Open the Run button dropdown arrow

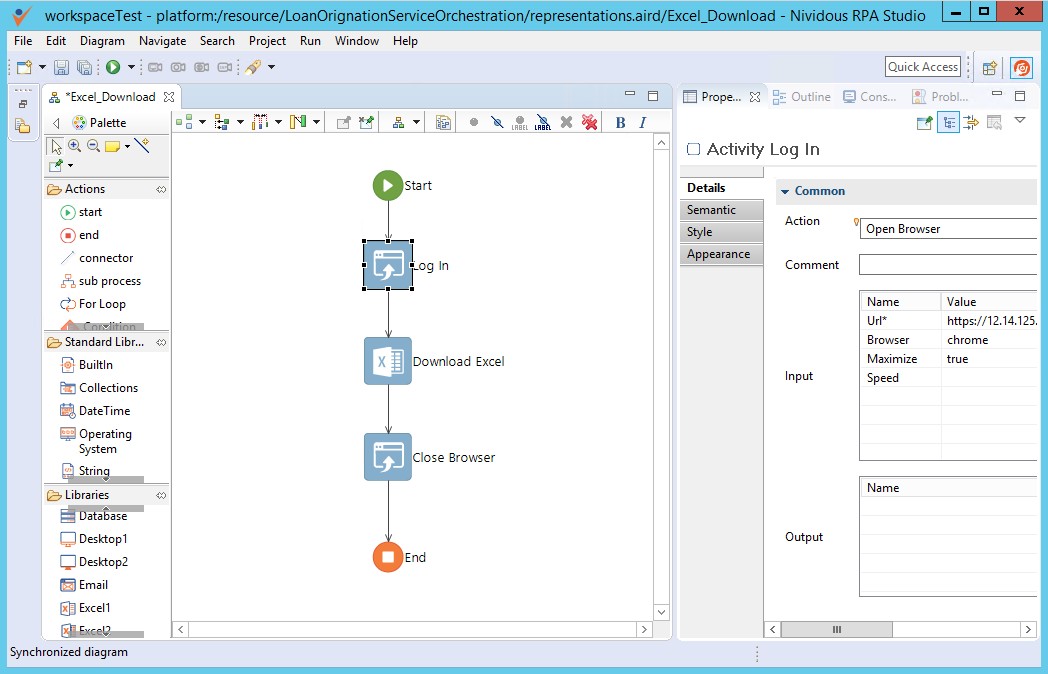131,67
